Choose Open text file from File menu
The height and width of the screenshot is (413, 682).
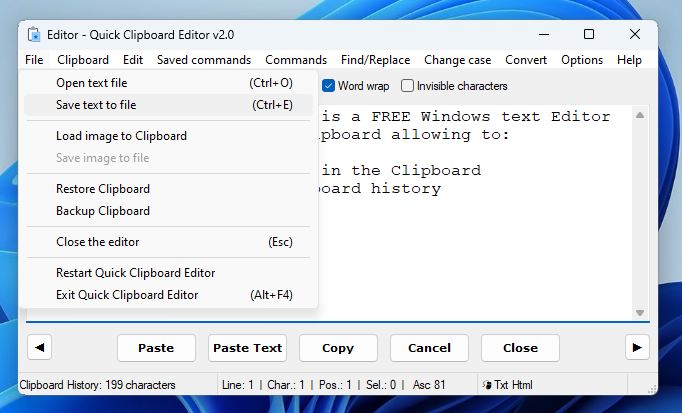pyautogui.click(x=168, y=83)
